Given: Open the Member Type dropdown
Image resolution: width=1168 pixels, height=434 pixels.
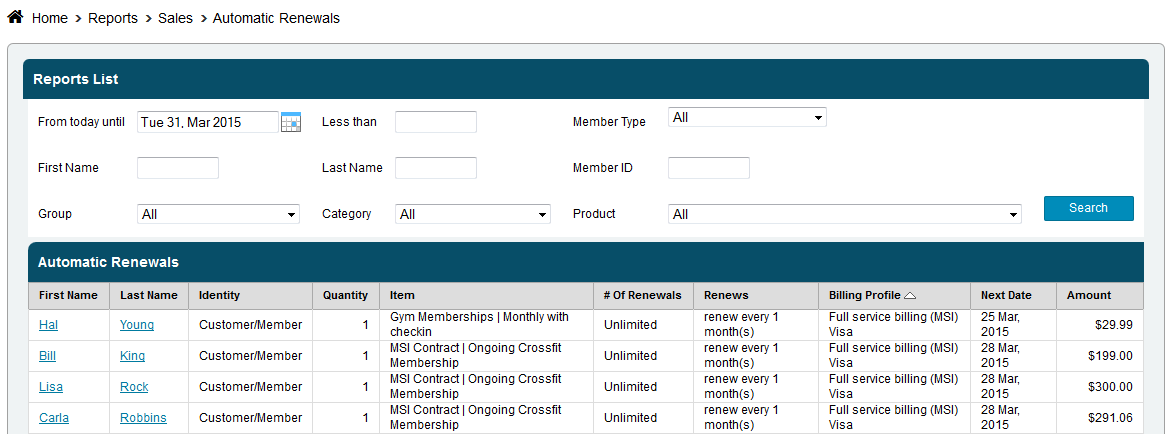Looking at the screenshot, I should coord(747,118).
